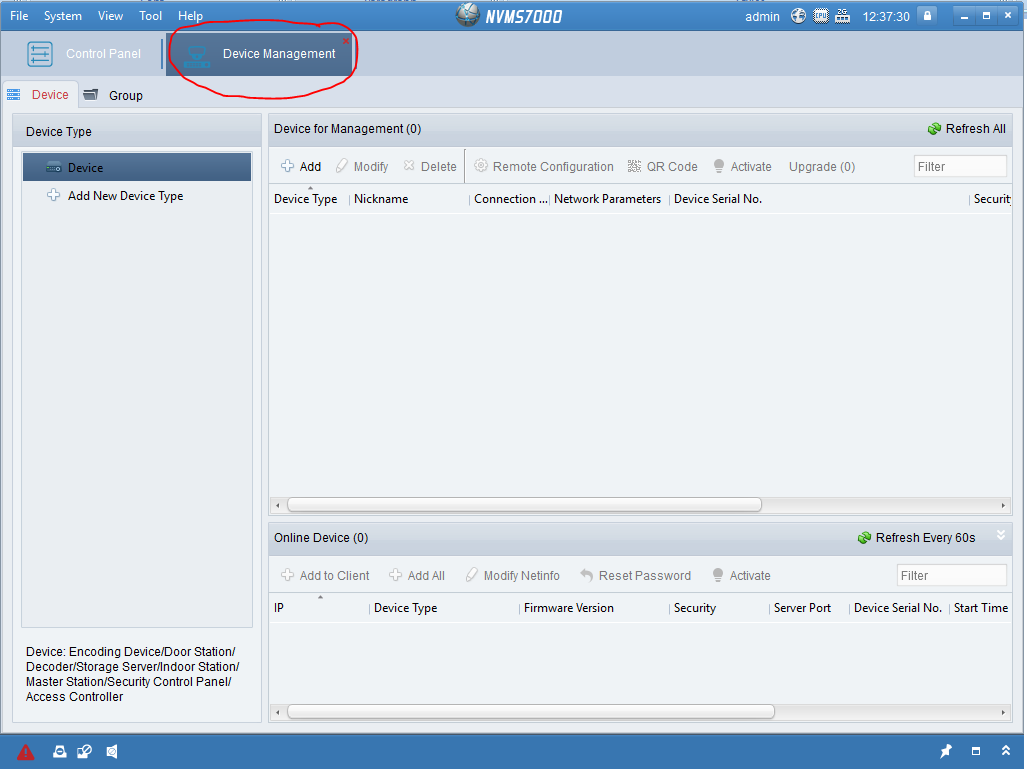Select Device in Device Type tree

point(137,168)
